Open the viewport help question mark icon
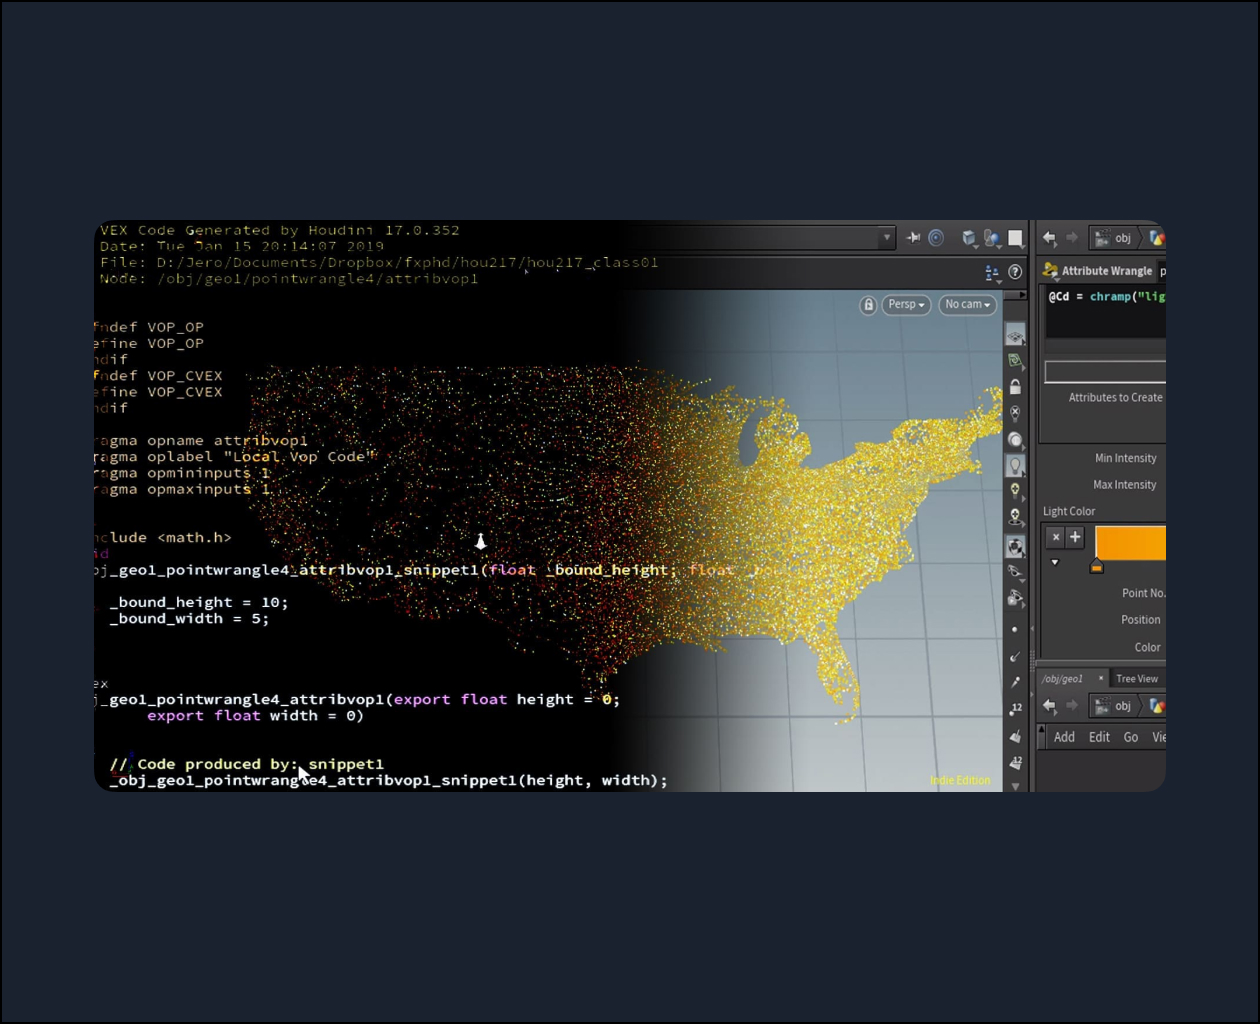This screenshot has height=1024, width=1260. [x=1015, y=272]
